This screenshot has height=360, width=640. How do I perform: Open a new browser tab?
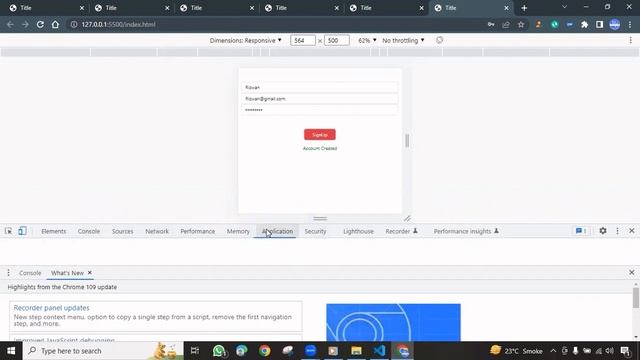[x=524, y=8]
